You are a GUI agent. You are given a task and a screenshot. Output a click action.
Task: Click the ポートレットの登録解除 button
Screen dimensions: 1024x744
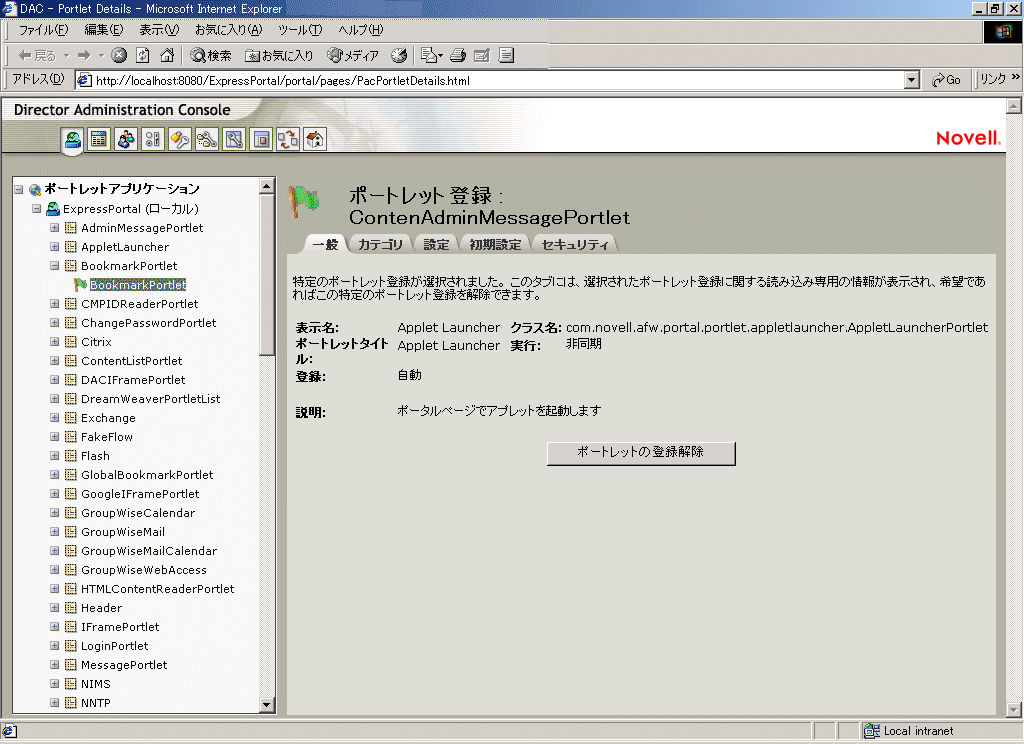coord(641,453)
